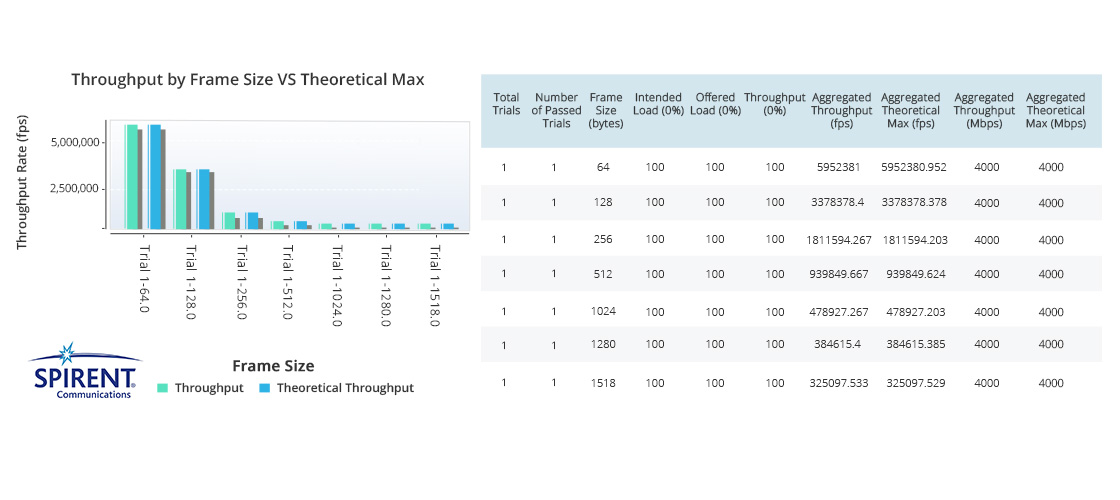Select the theoretical max value 1811594.203

pyautogui.click(x=915, y=240)
